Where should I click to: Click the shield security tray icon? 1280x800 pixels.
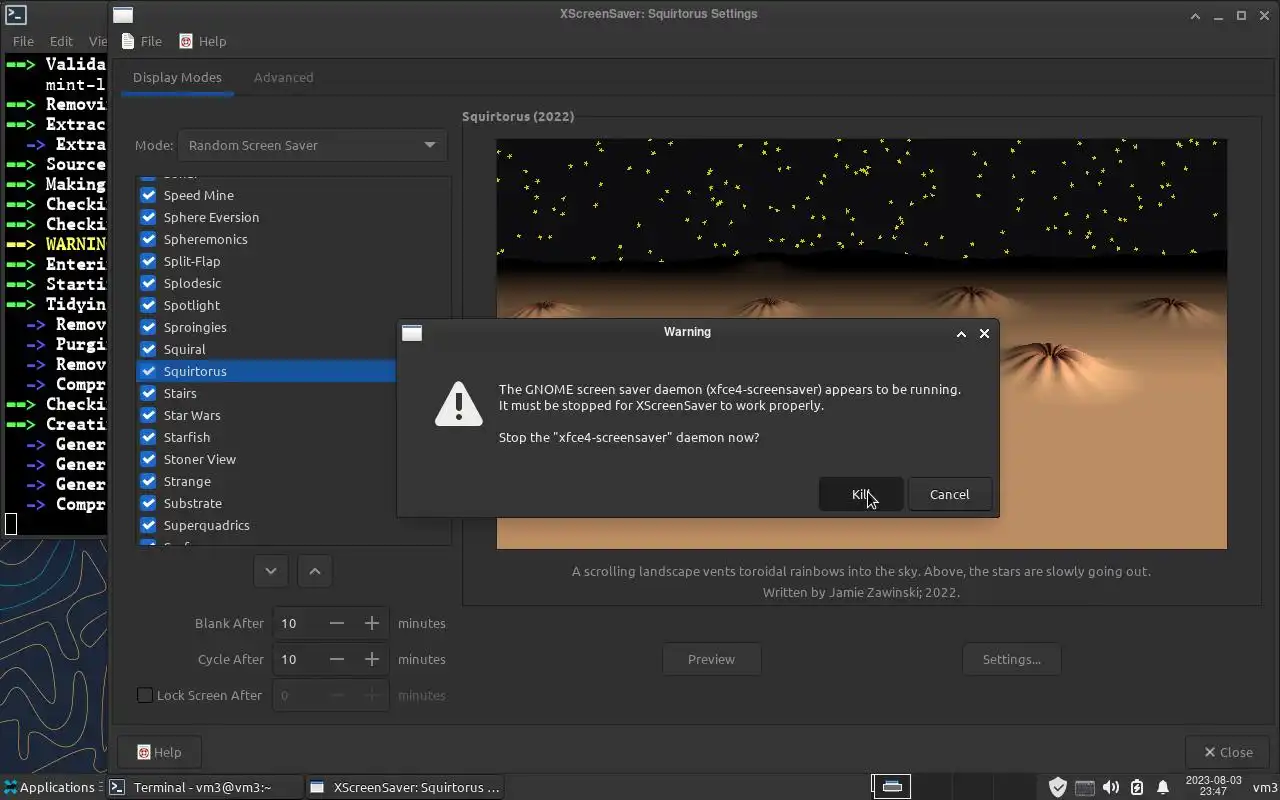pyautogui.click(x=1057, y=787)
